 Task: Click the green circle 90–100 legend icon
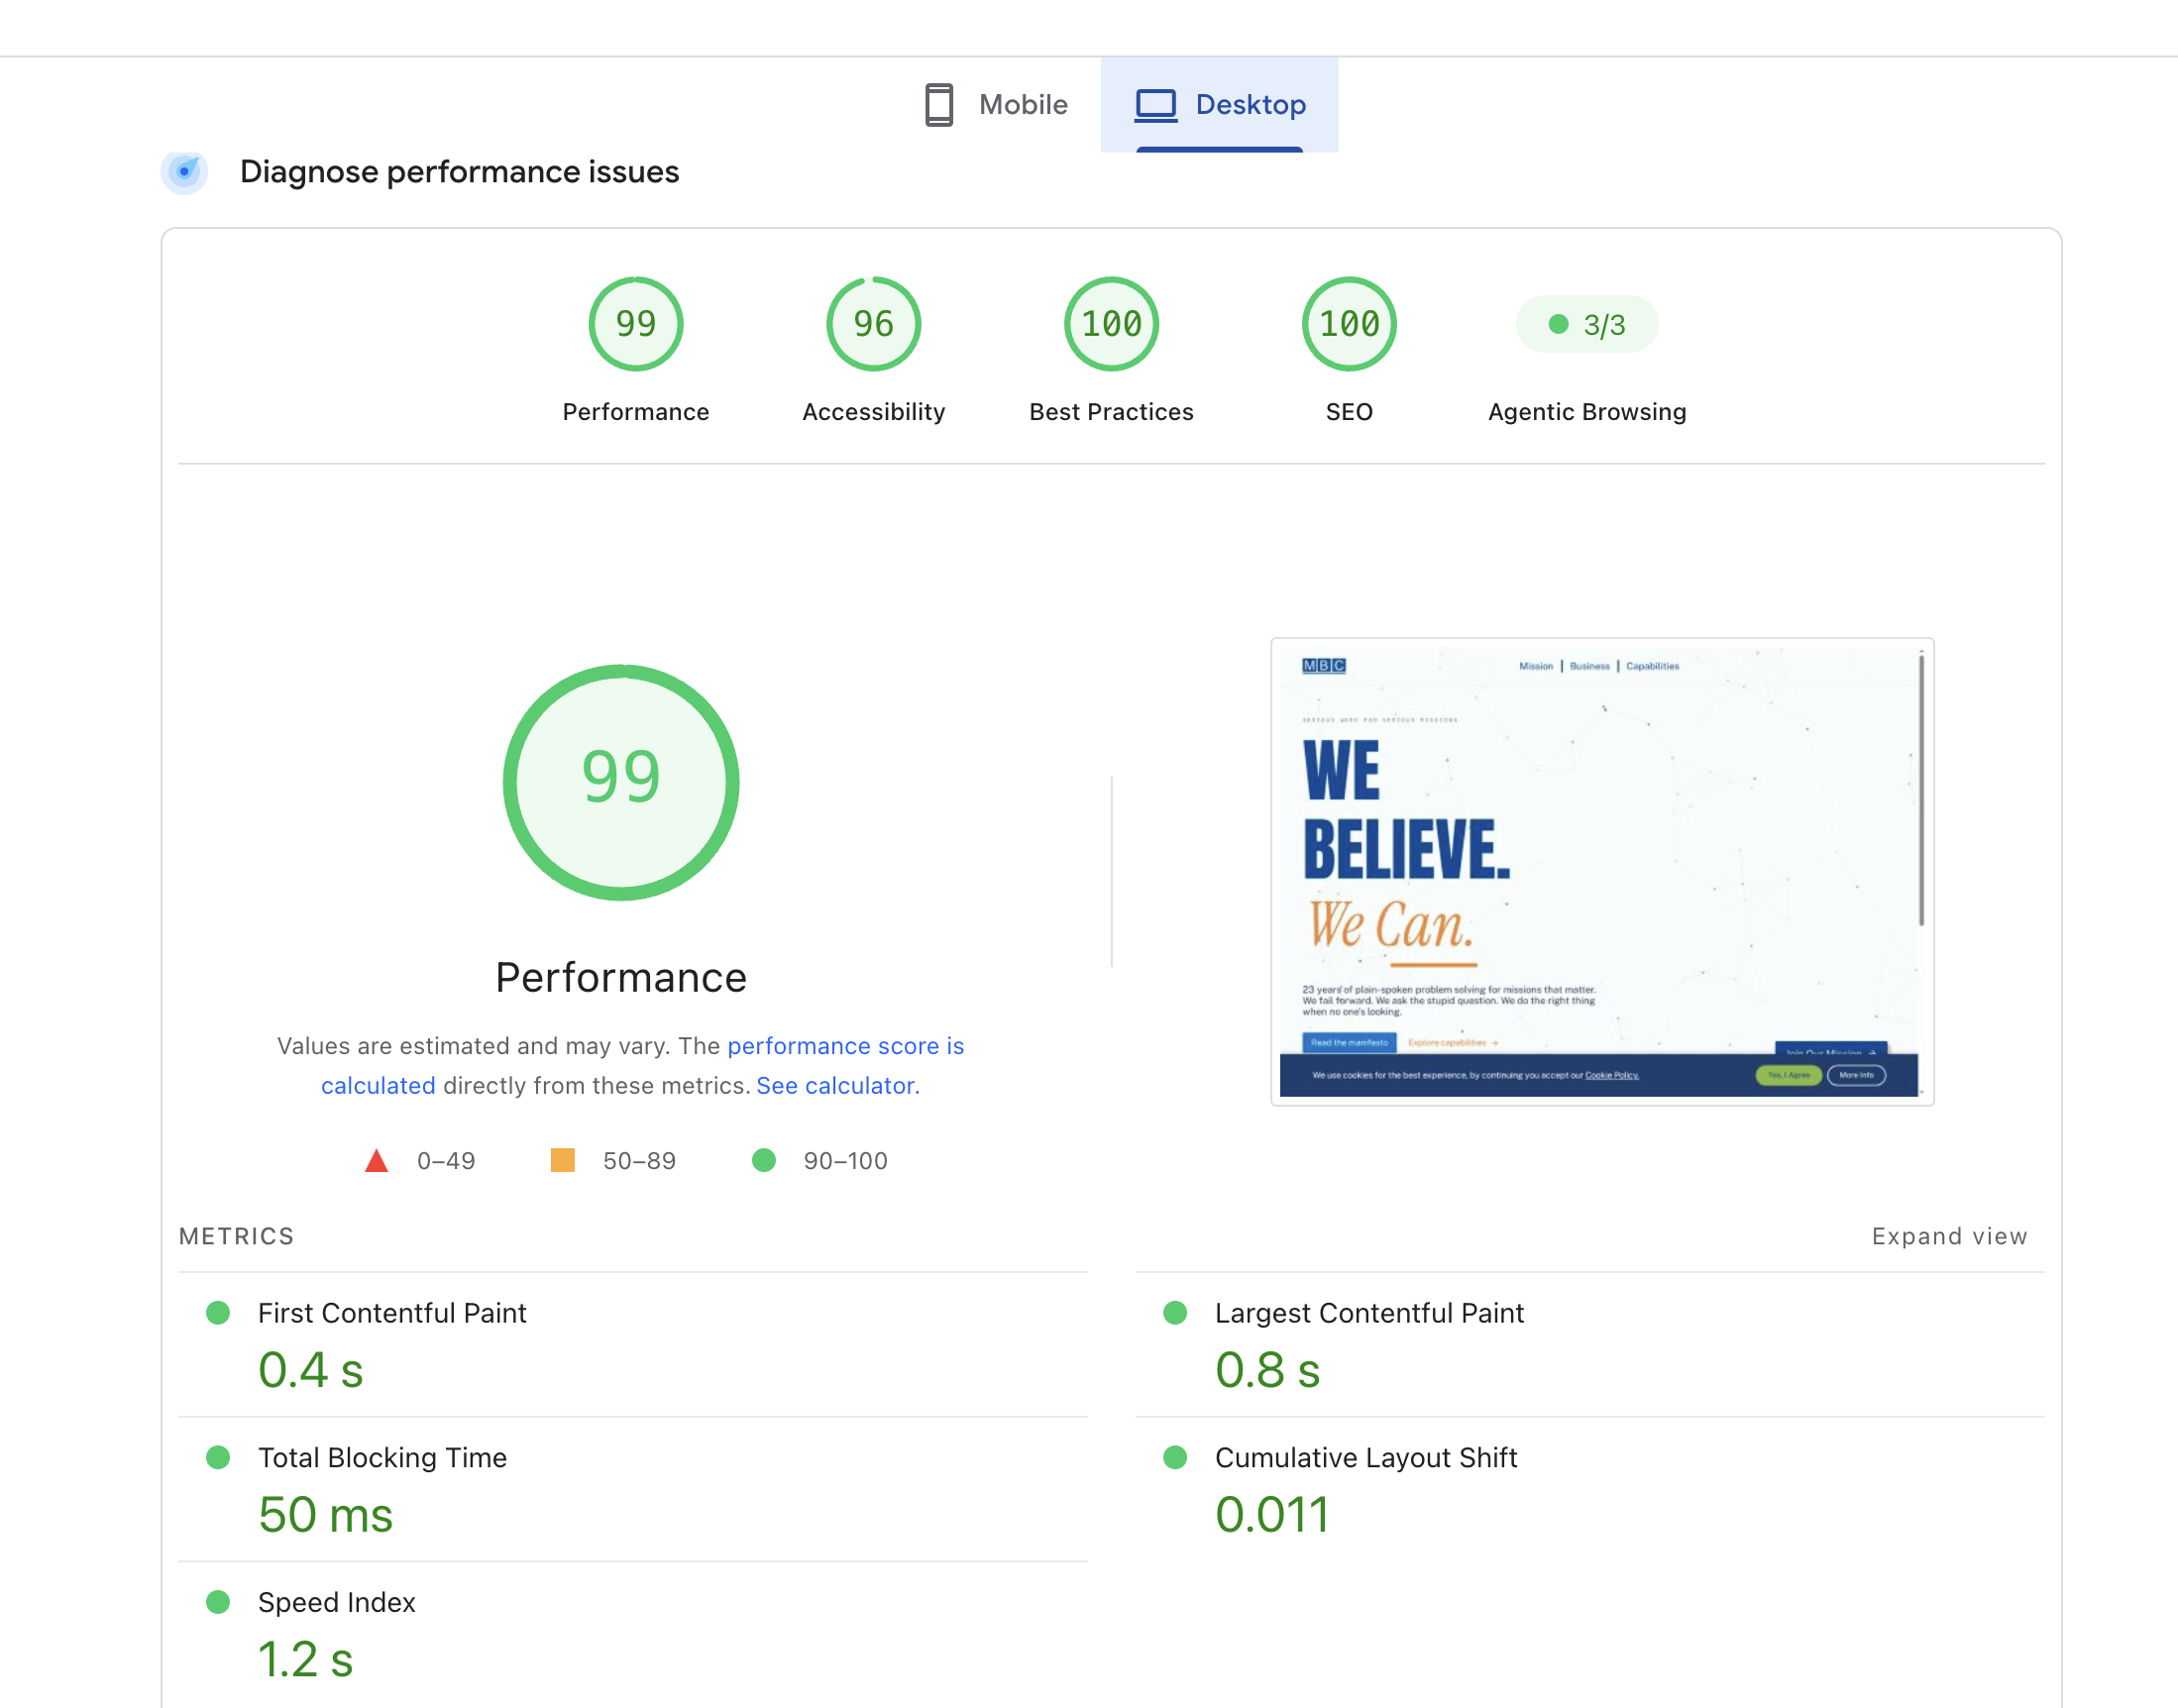point(764,1160)
